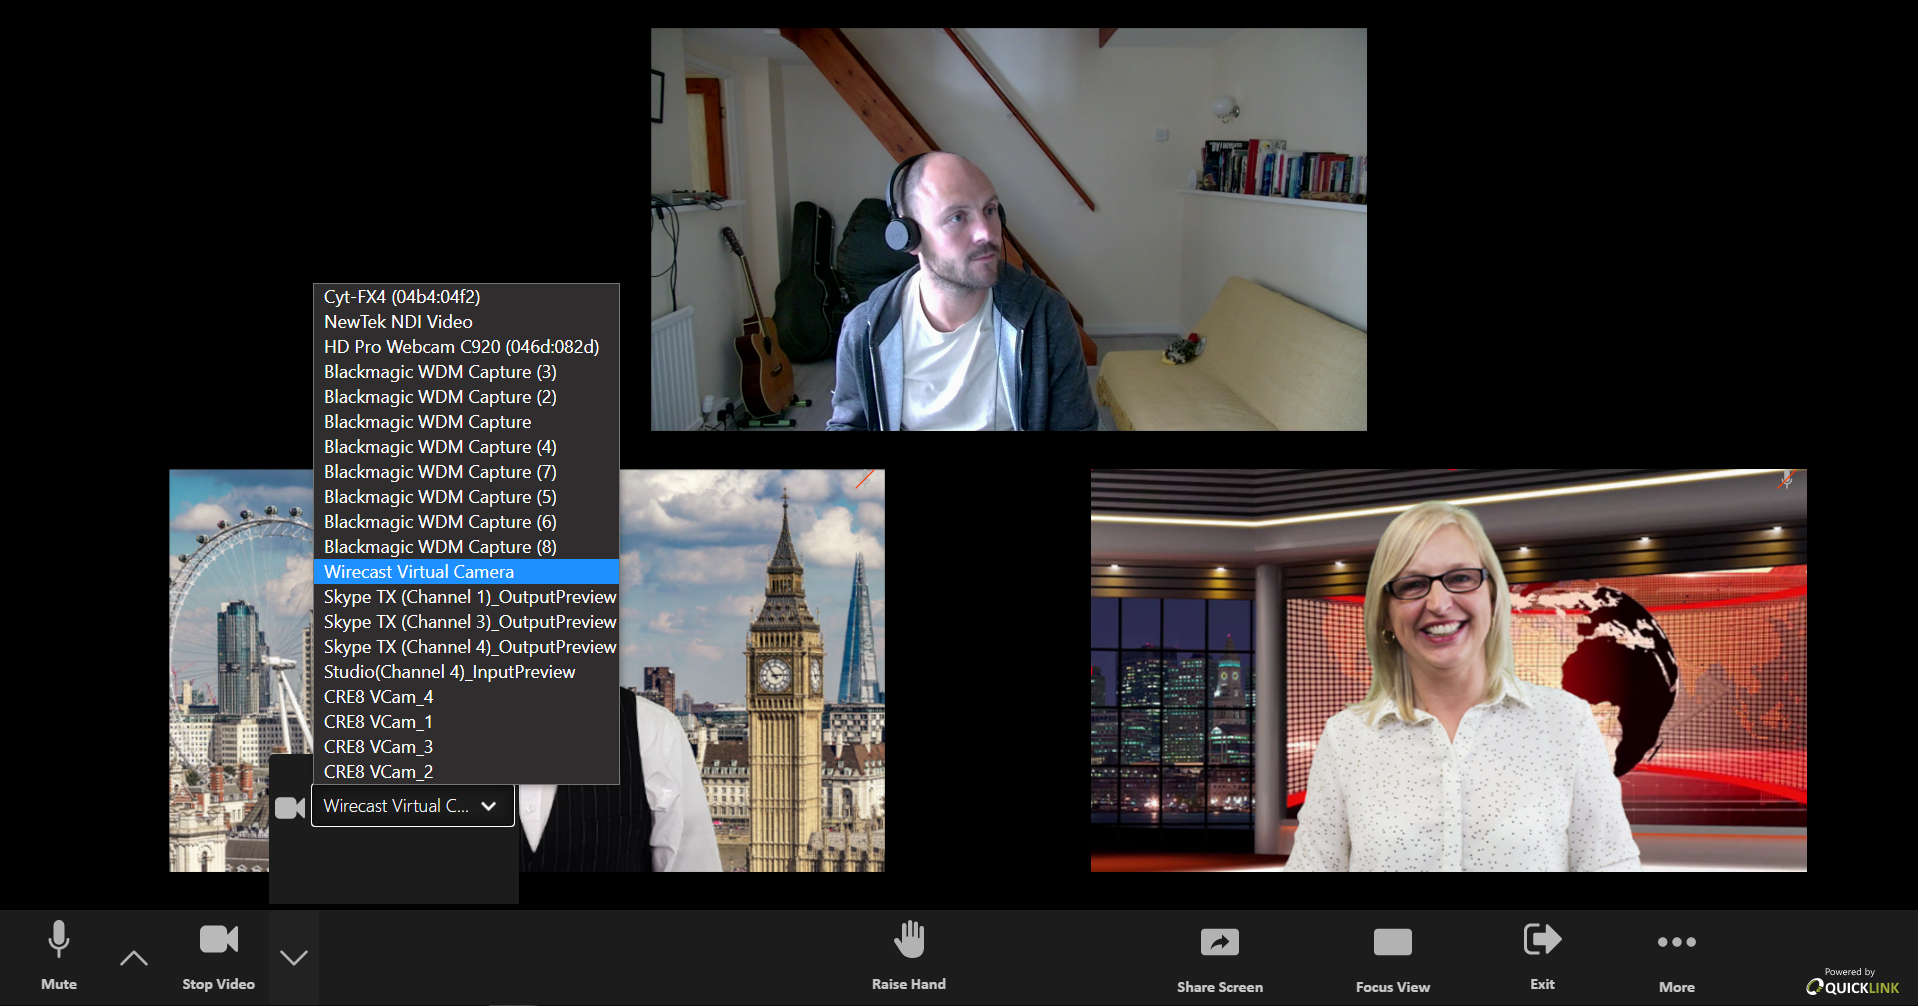This screenshot has height=1006, width=1918.
Task: Pick CRE8 VCam_4 virtual camera
Action: pos(466,697)
